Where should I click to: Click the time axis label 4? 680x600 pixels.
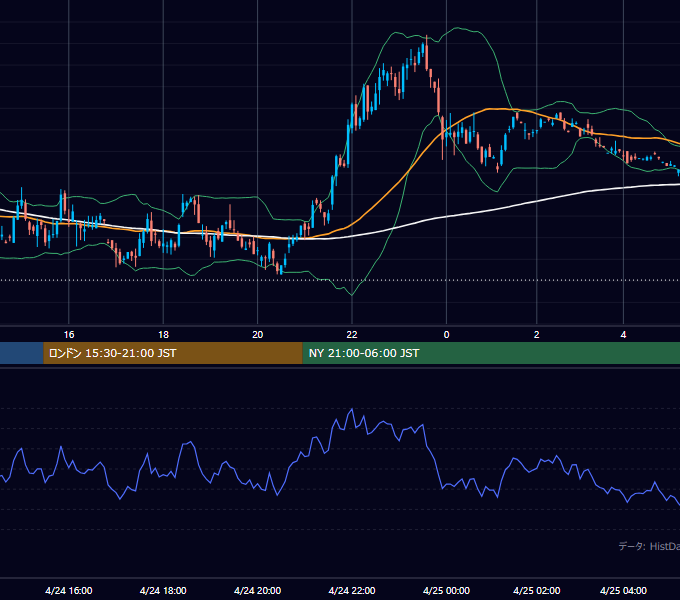coord(623,335)
